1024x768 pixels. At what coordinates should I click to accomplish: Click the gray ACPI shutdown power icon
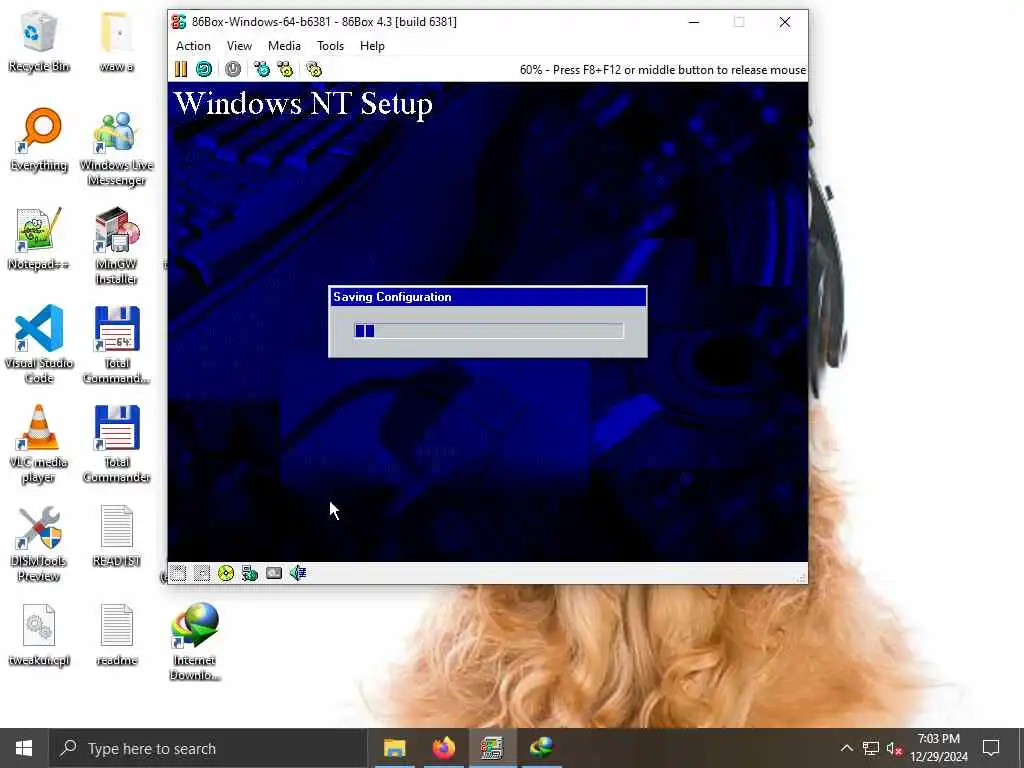pos(233,69)
